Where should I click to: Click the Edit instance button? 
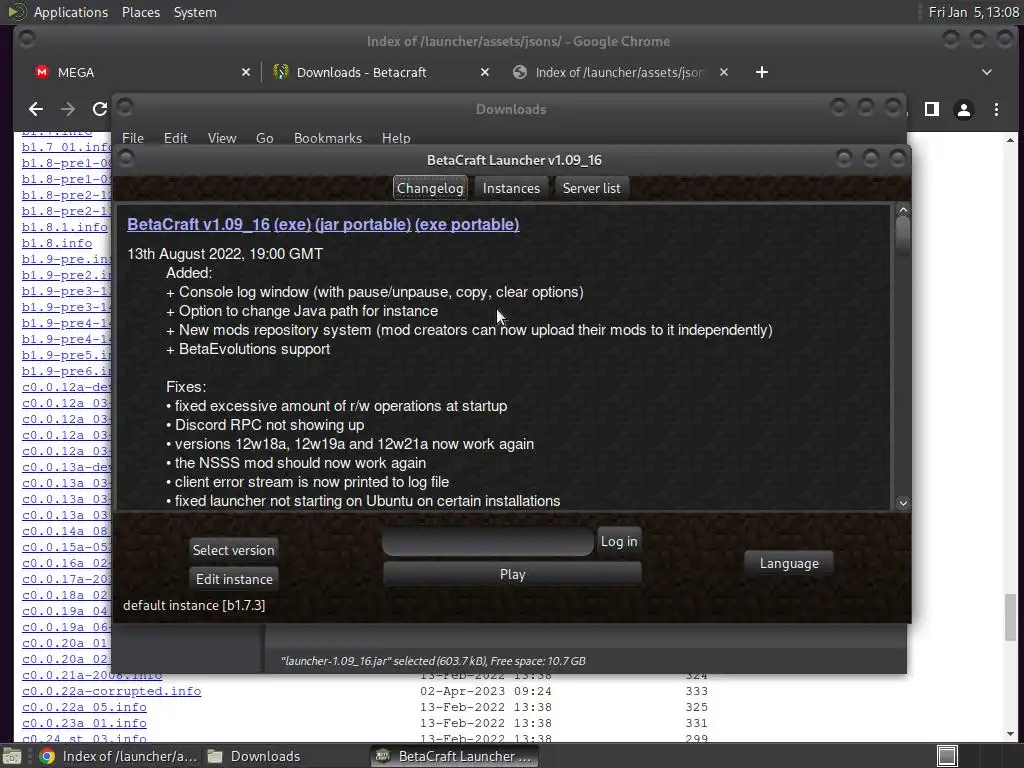(234, 579)
